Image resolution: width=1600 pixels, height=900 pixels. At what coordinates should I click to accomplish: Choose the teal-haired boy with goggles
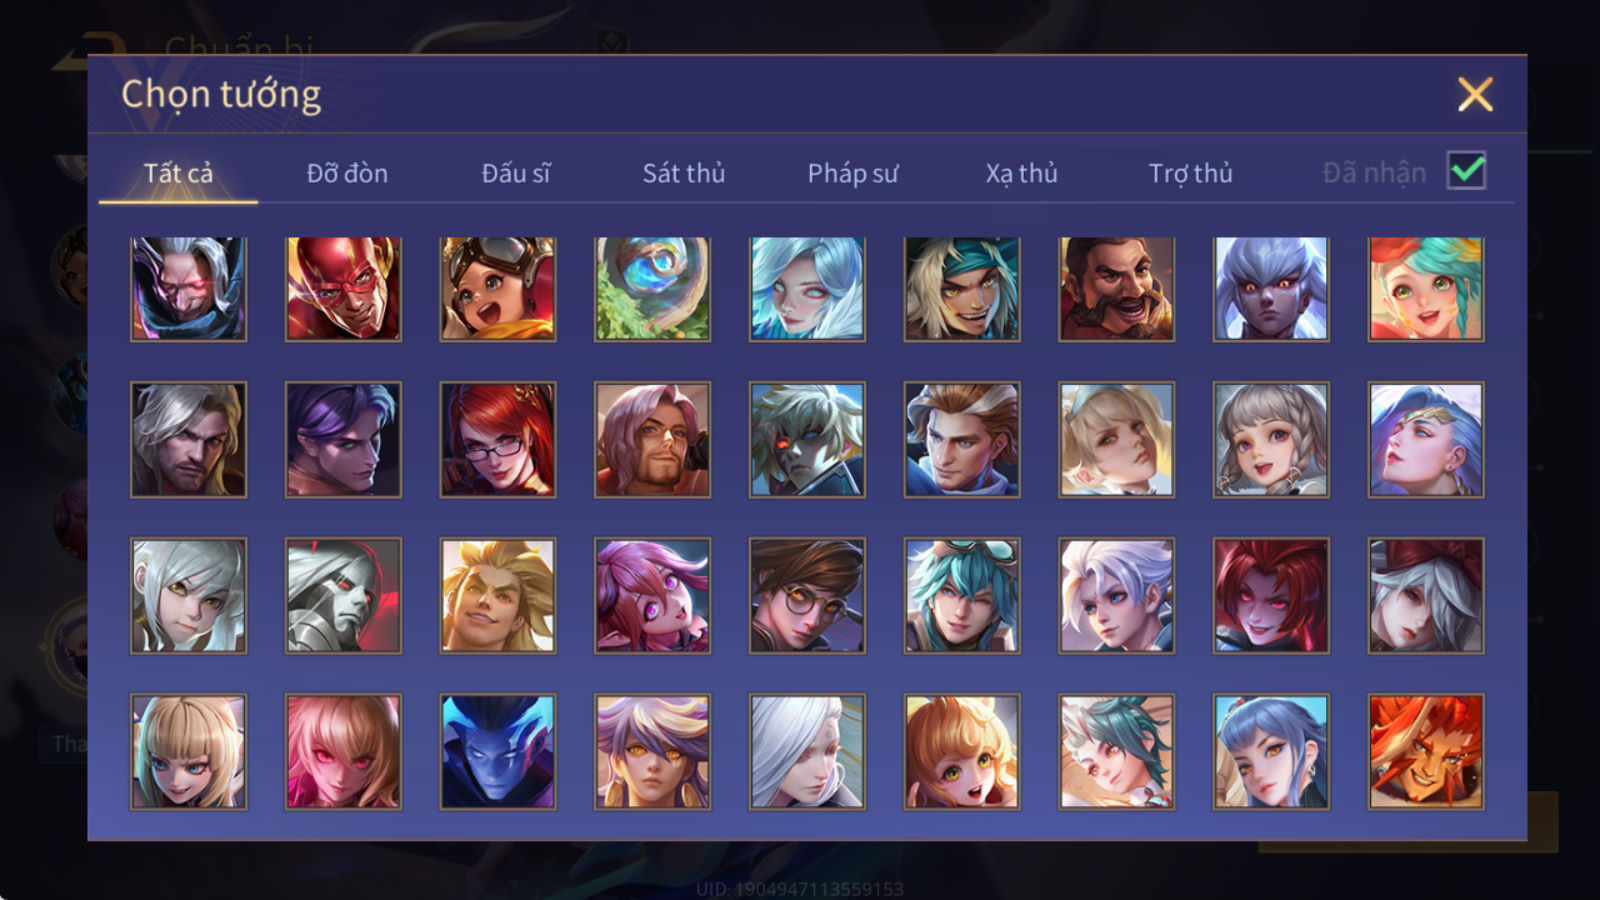click(x=962, y=596)
